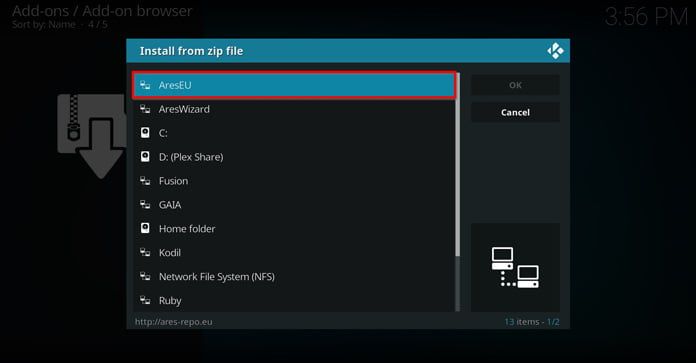The width and height of the screenshot is (696, 363).
Task: Click the drive icon beside C:
Action: [145, 132]
